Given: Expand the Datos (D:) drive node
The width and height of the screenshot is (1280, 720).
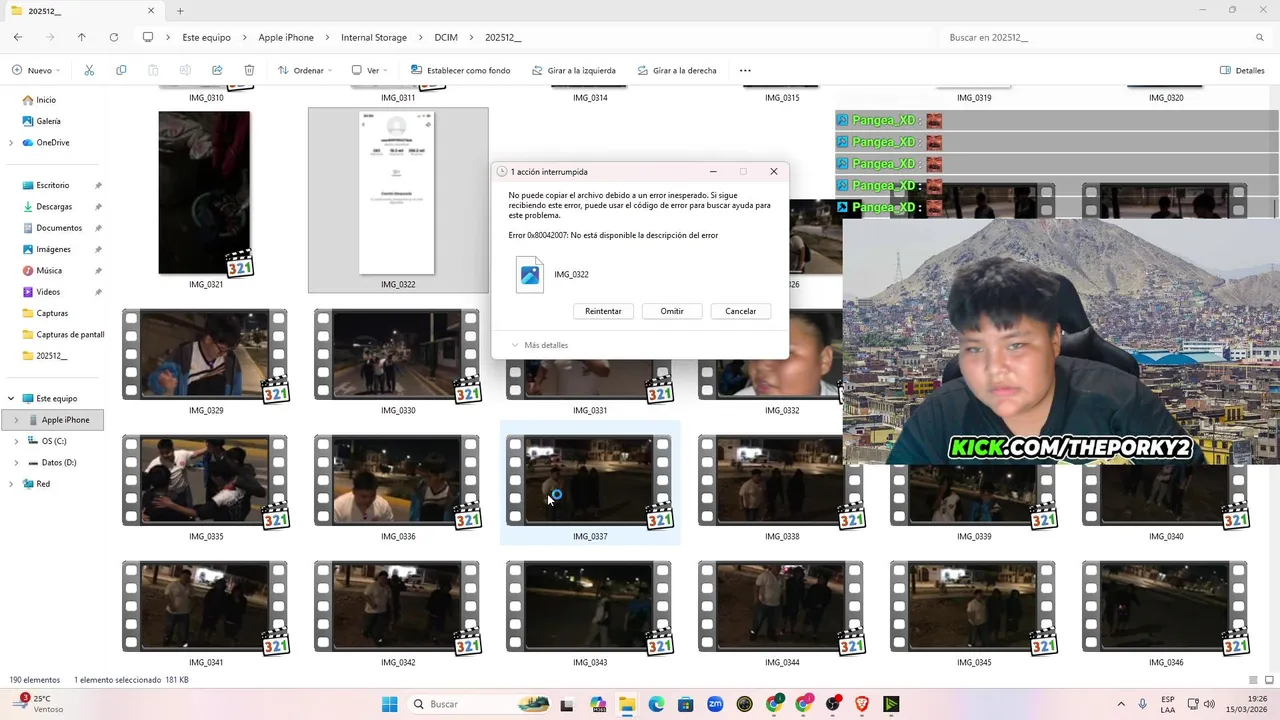Looking at the screenshot, I should (x=16, y=463).
